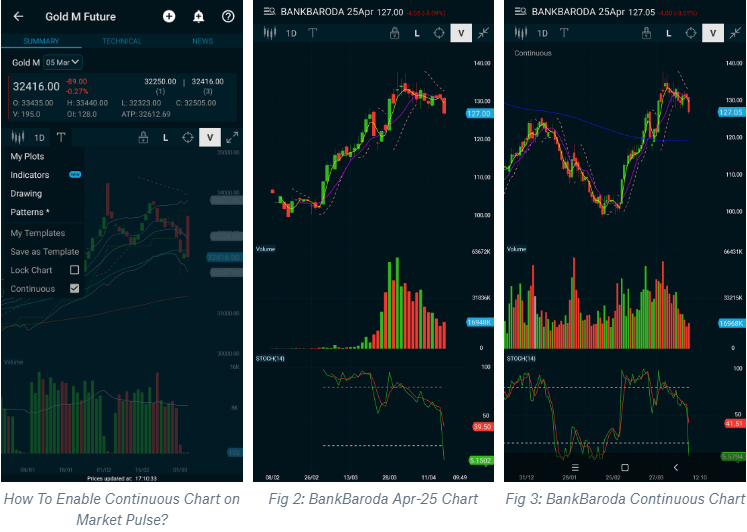Open help question mark icon
Viewport: 747px width, 532px height.
228,17
